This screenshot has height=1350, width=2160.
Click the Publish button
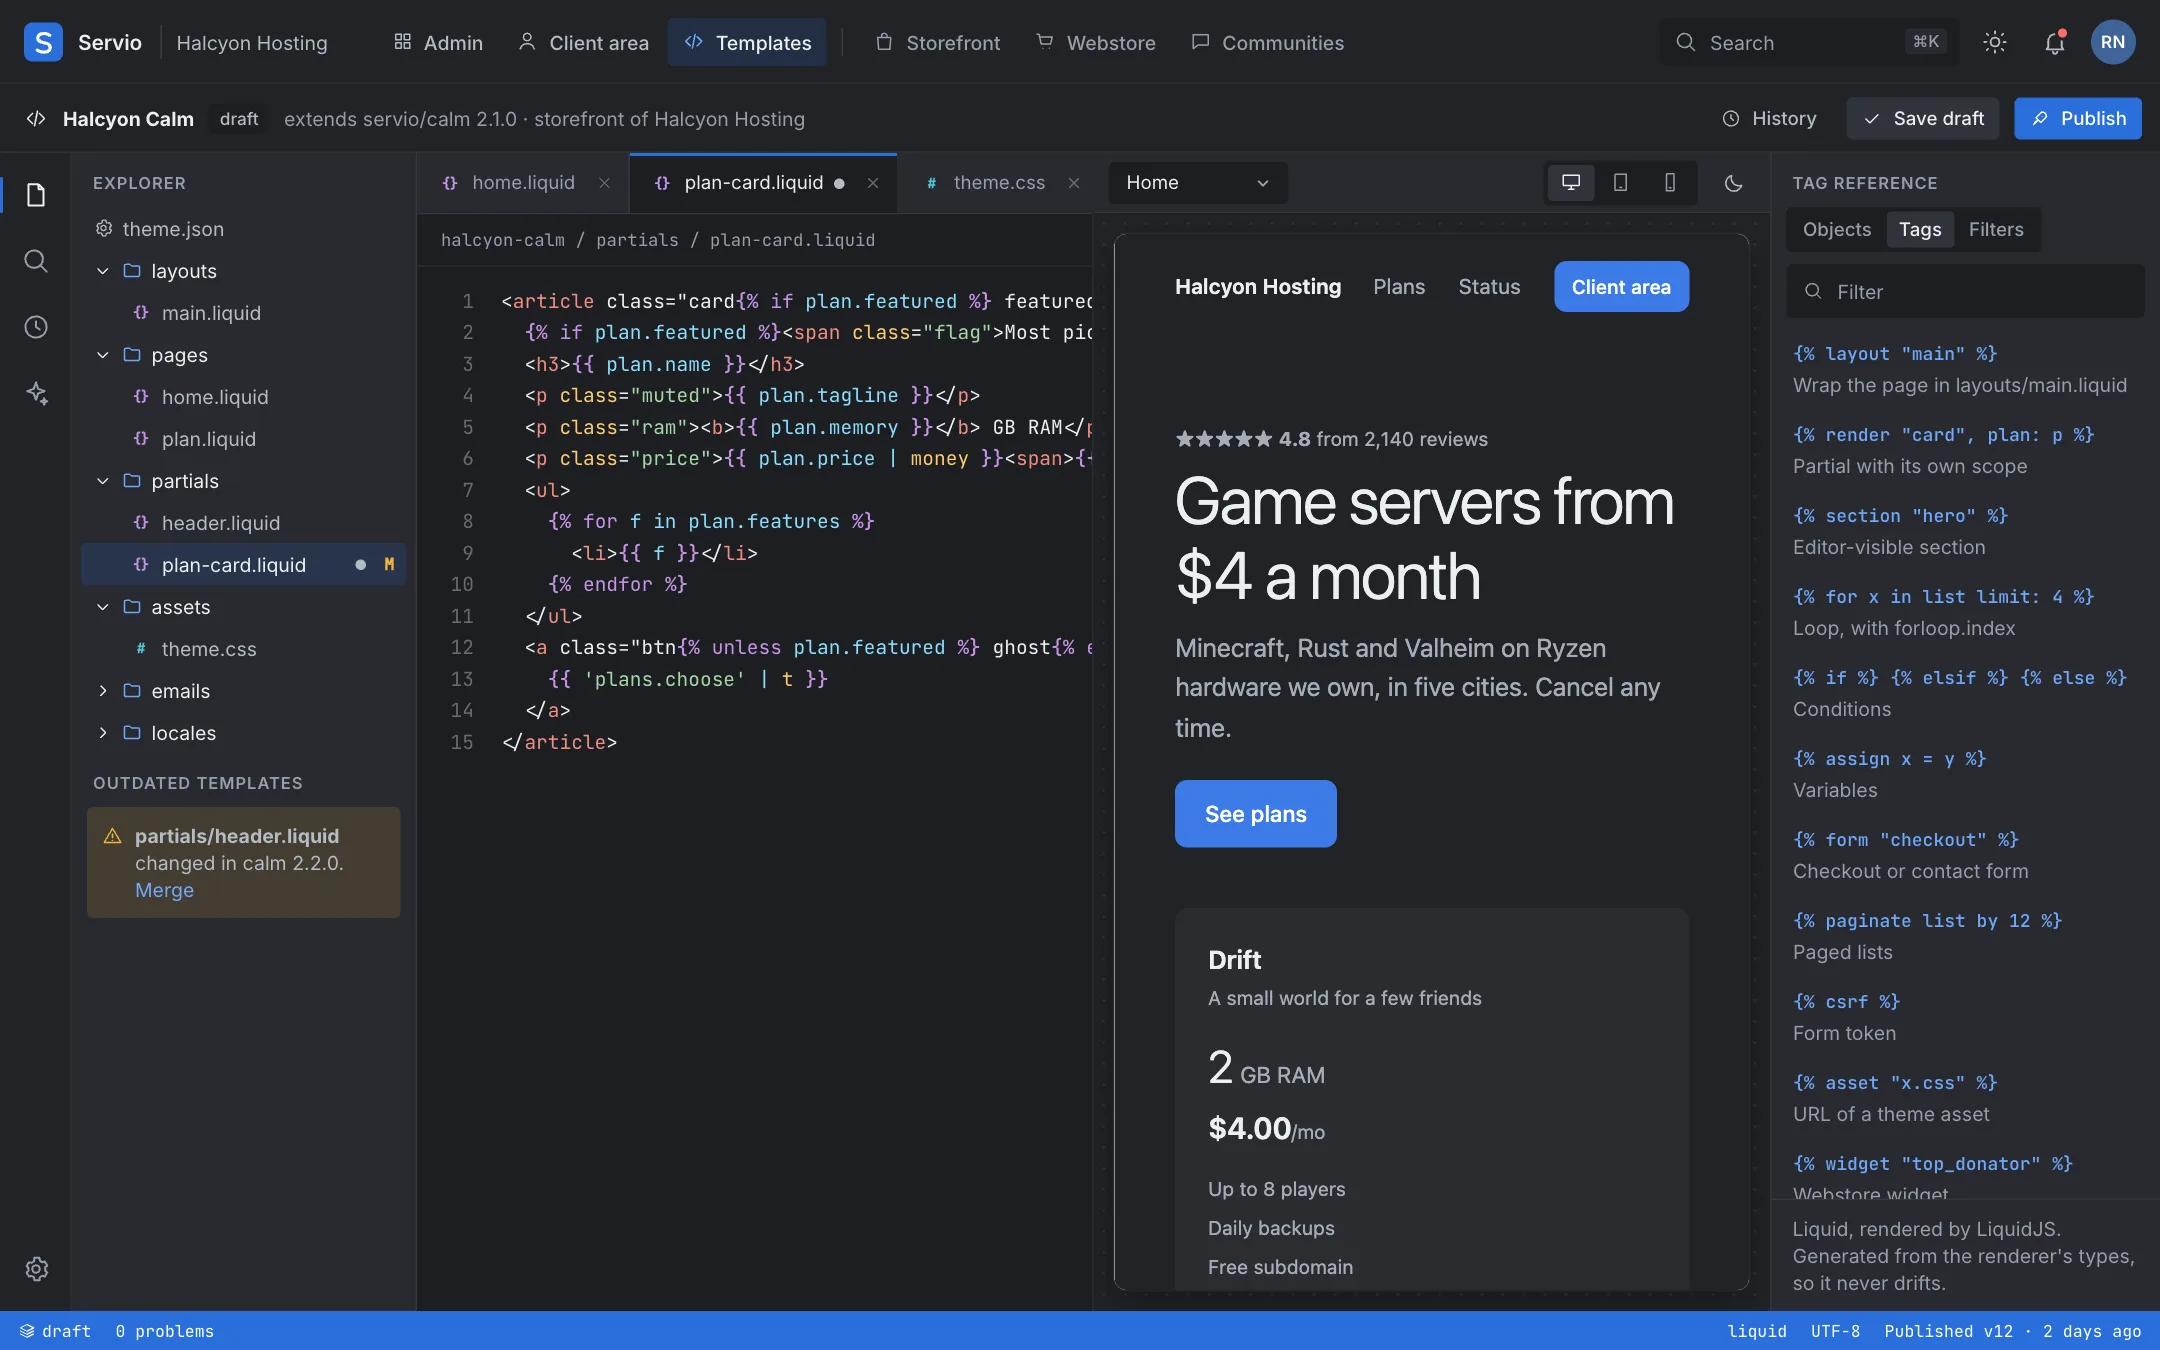(2077, 119)
